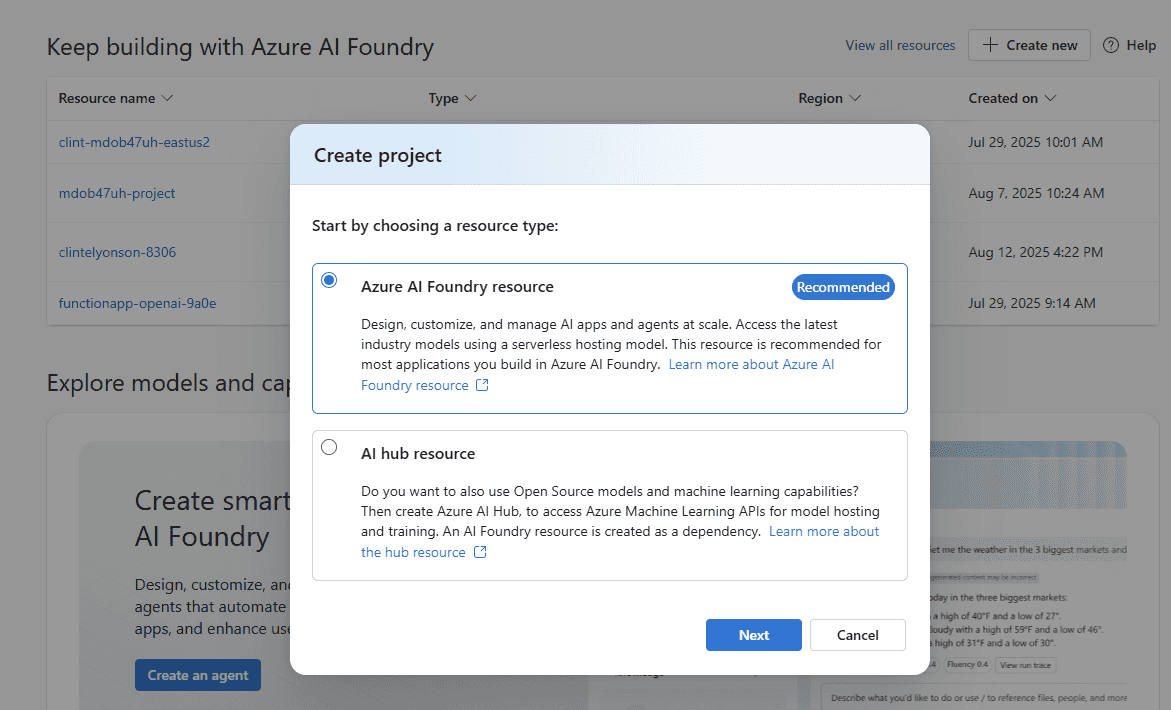
Task: Cancel the Create project dialog
Action: coord(857,635)
